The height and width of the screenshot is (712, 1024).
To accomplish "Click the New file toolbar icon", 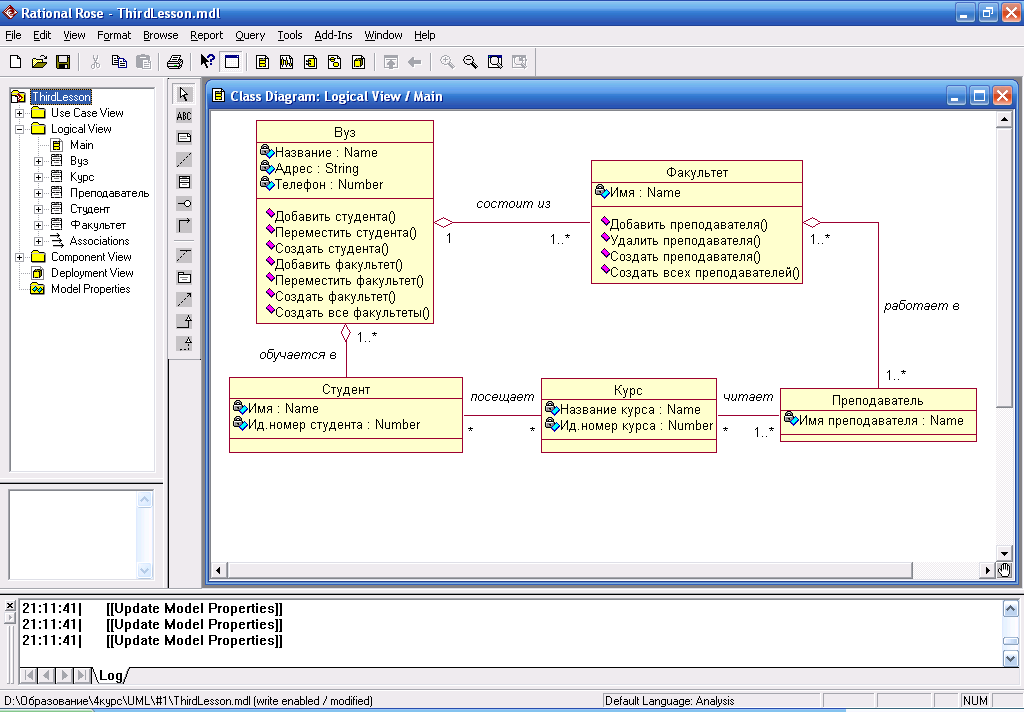I will coord(15,62).
